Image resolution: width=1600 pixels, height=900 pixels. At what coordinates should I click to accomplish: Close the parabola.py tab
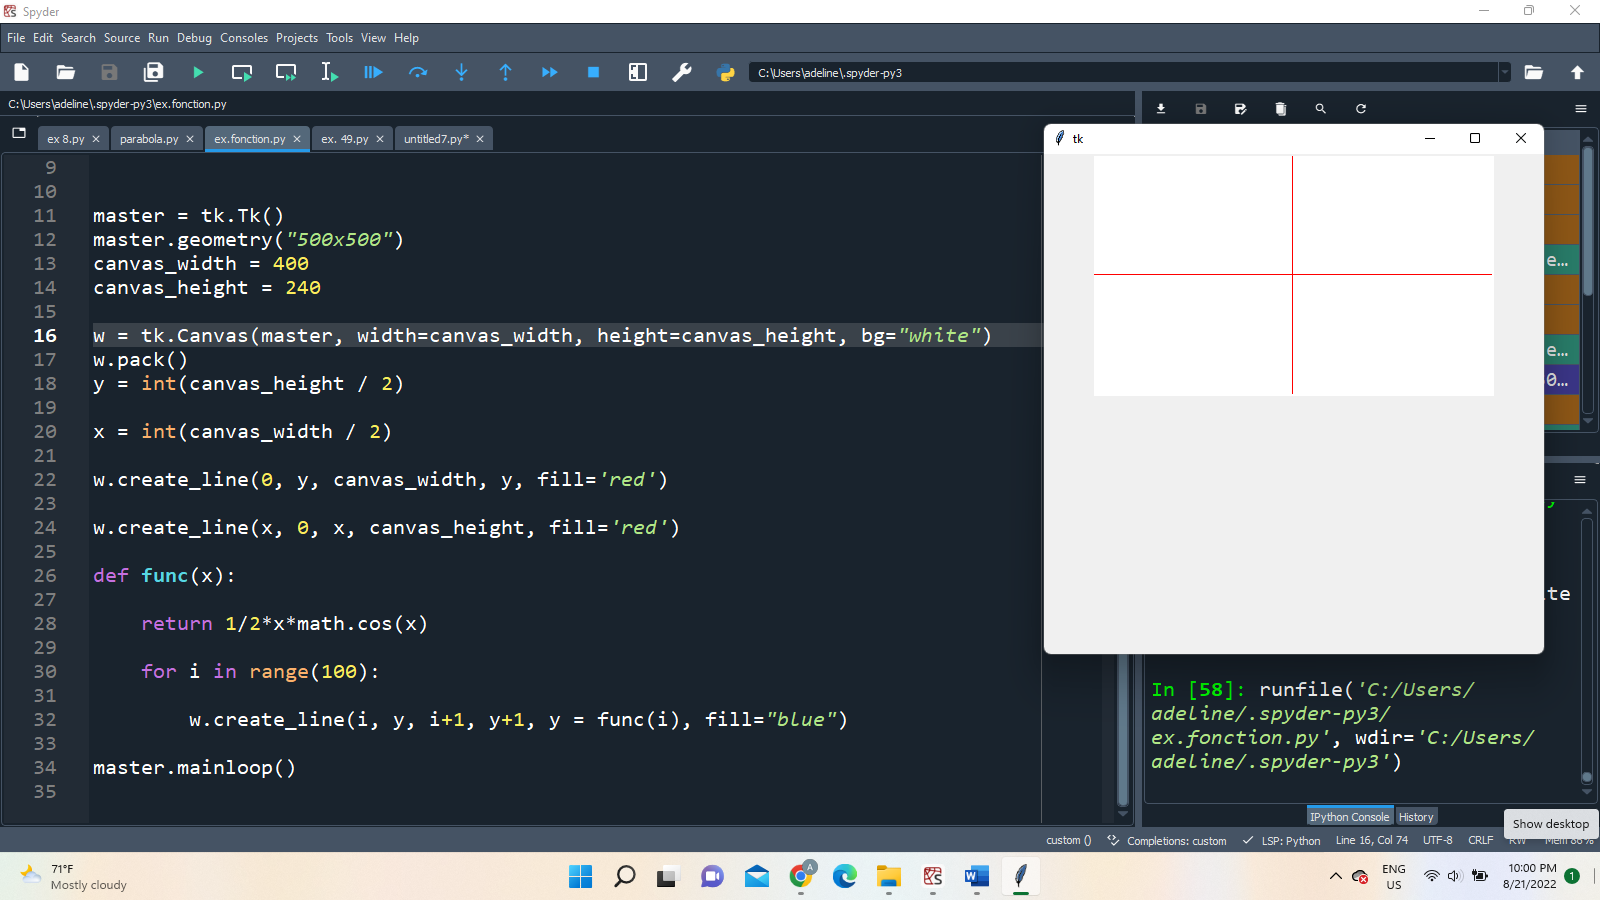point(190,139)
